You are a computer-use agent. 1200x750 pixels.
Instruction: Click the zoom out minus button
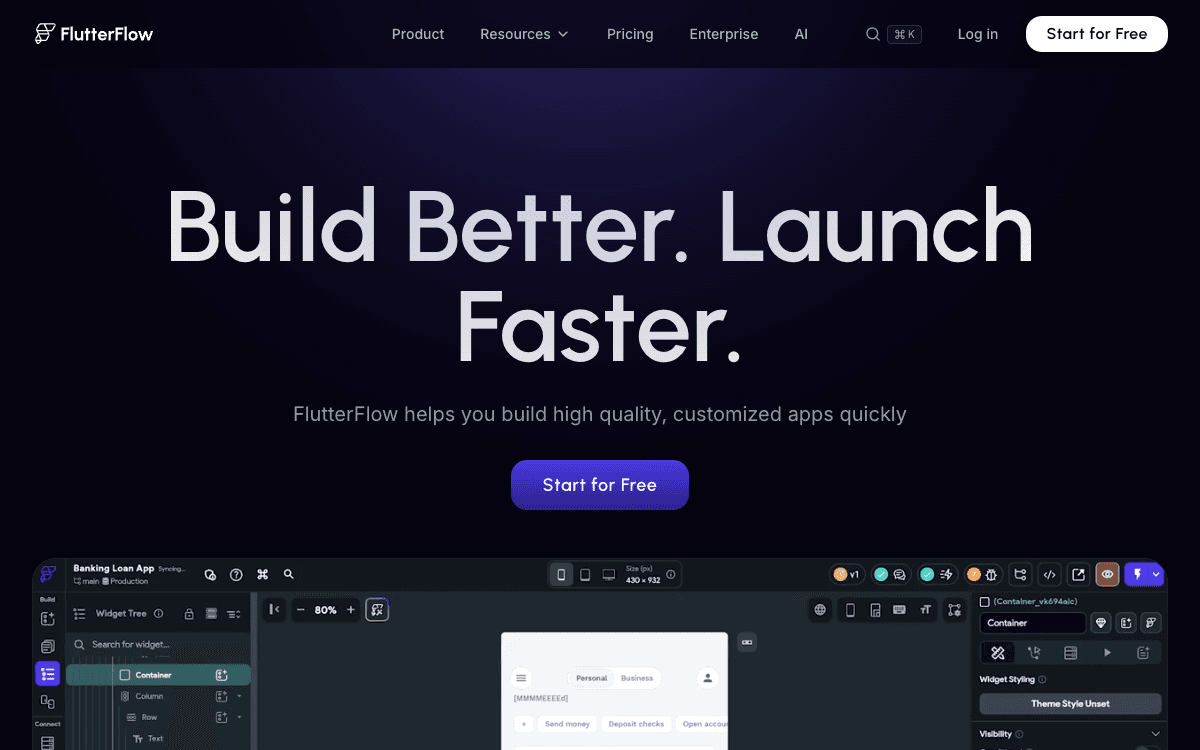tap(300, 609)
